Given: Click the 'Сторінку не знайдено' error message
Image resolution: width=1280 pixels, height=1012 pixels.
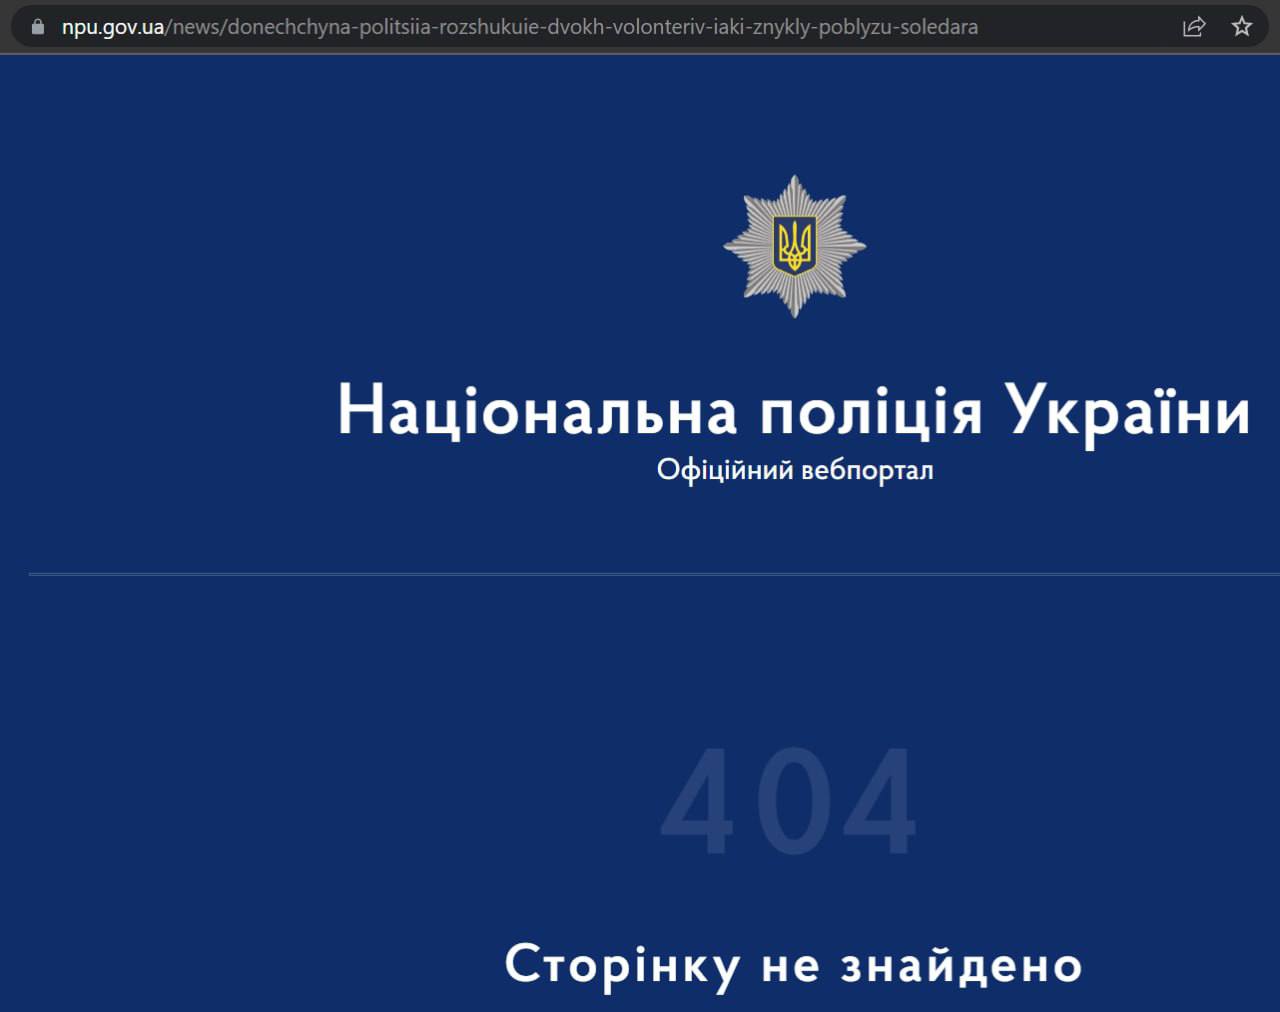Looking at the screenshot, I should click(x=795, y=963).
